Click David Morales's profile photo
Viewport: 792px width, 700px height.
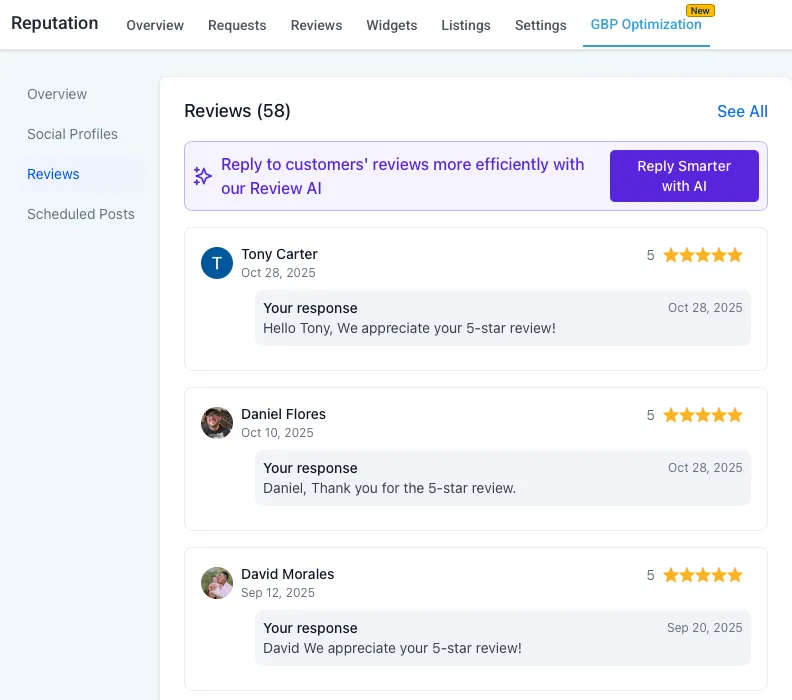coord(217,583)
